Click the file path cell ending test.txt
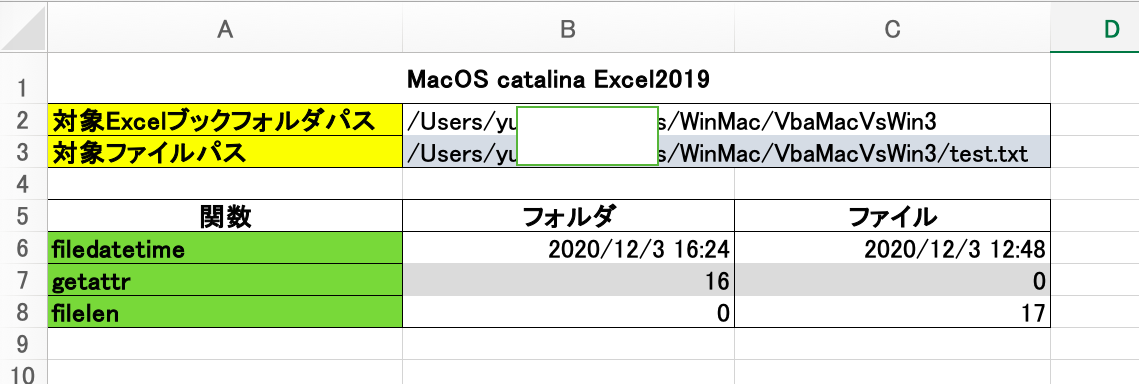The width and height of the screenshot is (1139, 384). click(x=726, y=152)
